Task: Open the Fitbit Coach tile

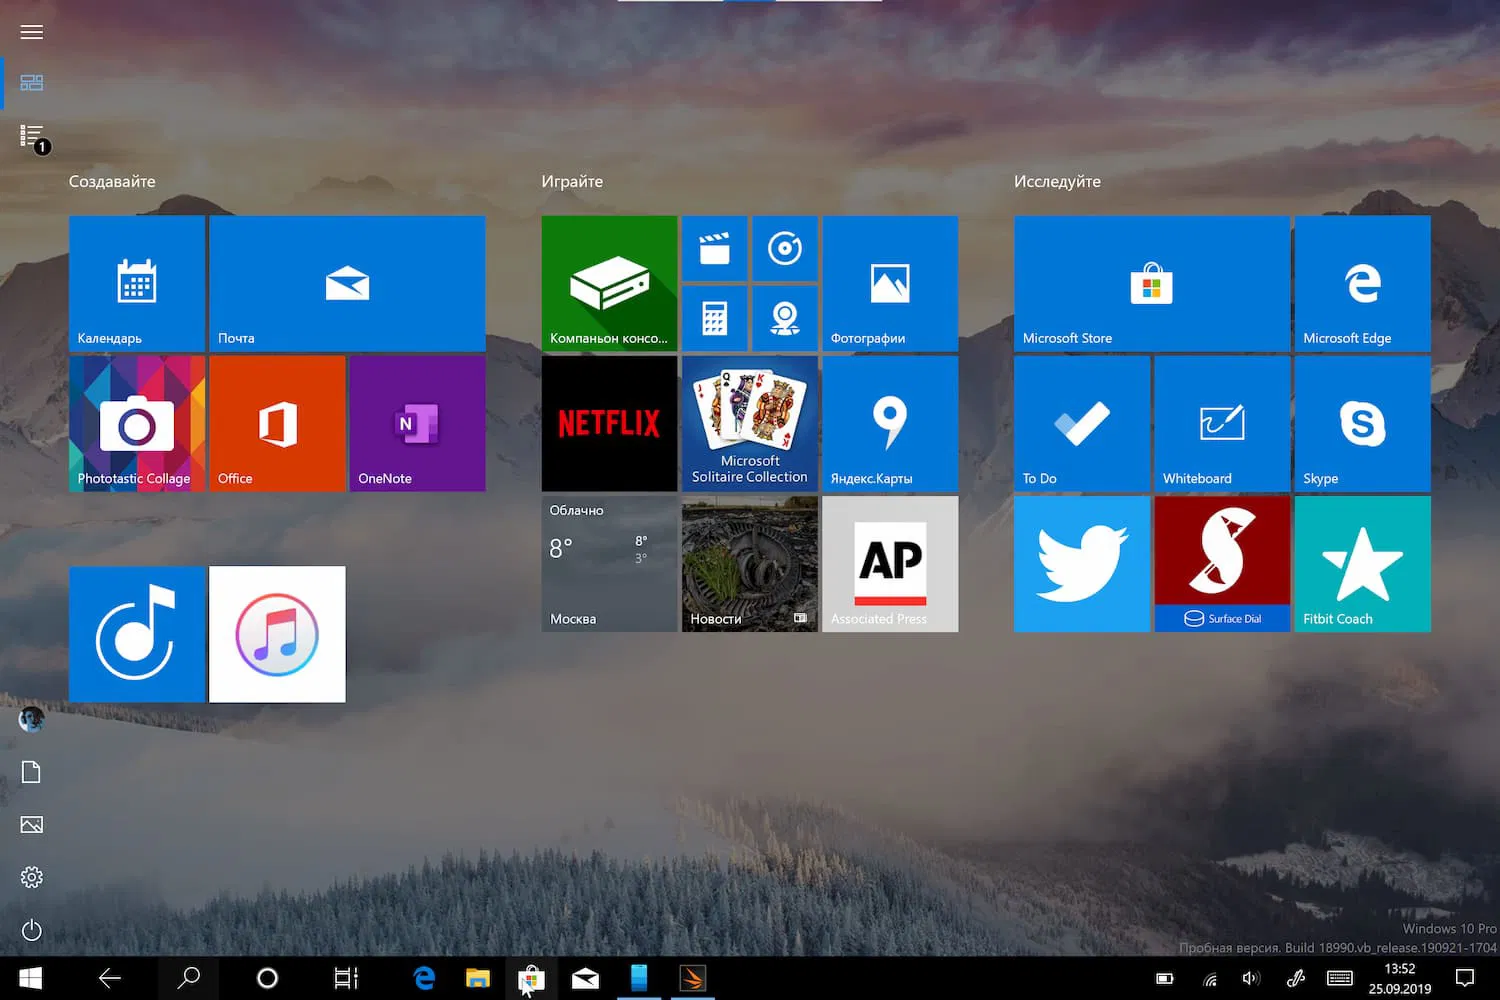Action: 1362,563
